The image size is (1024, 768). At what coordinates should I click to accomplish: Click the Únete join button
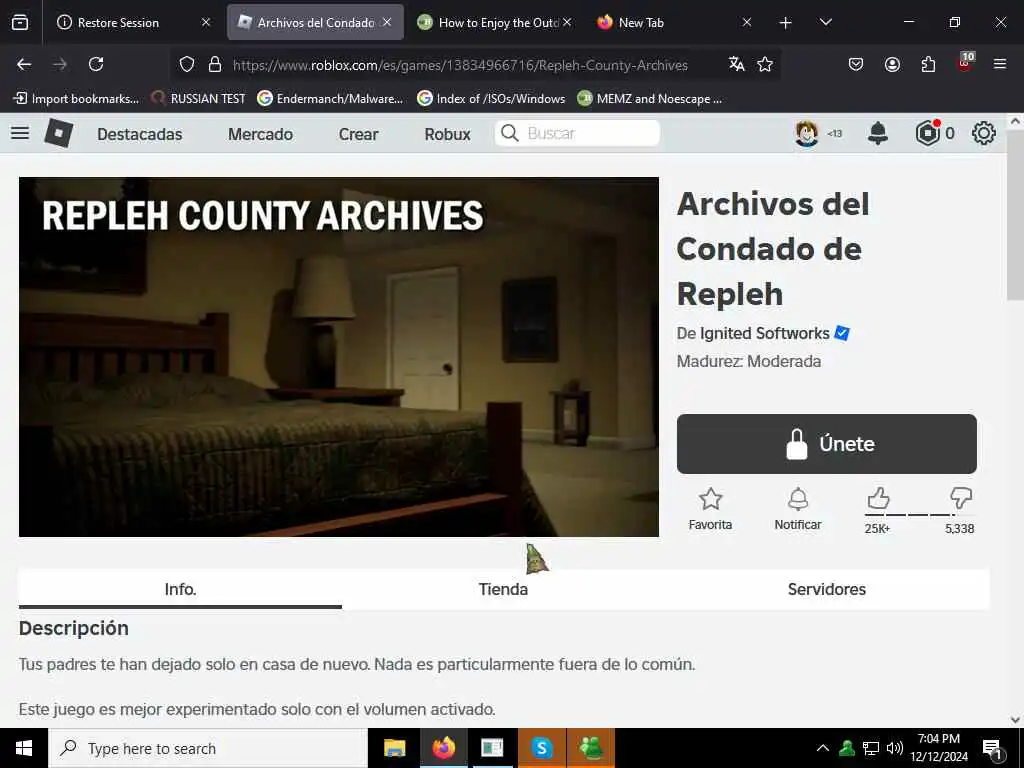(x=827, y=444)
